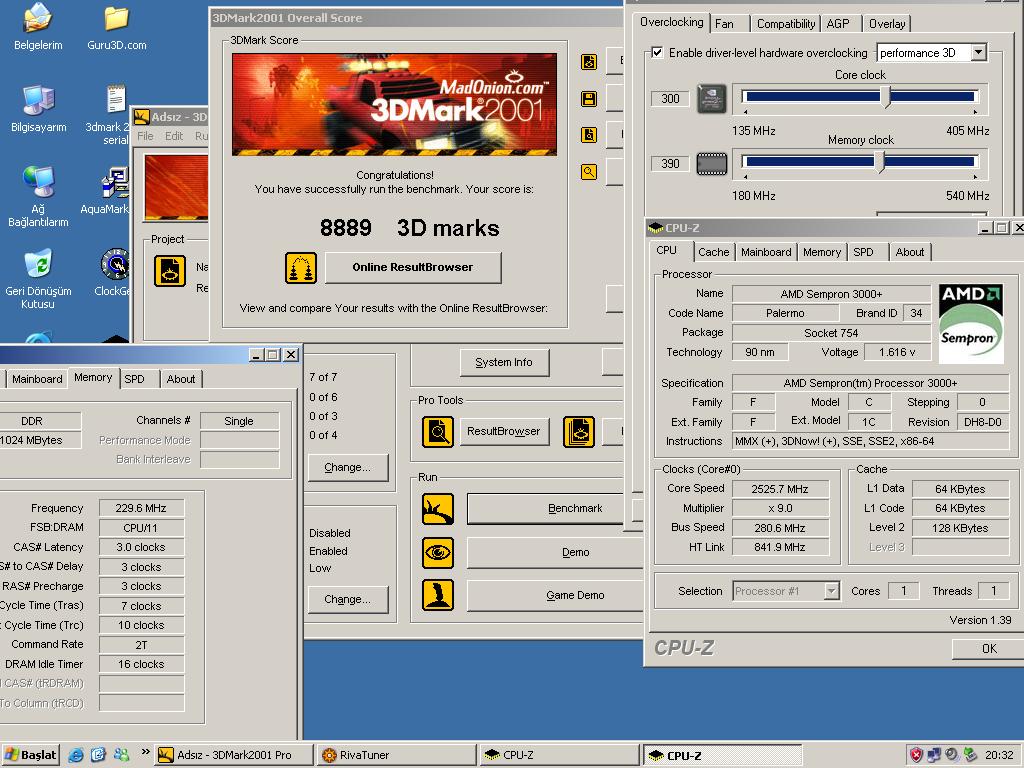The height and width of the screenshot is (768, 1024).
Task: Click the core clock value field 300
Action: click(670, 99)
